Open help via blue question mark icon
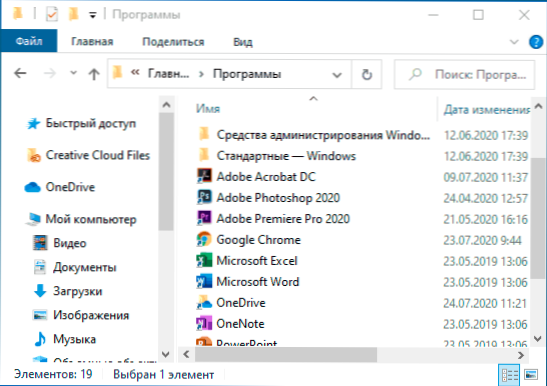Viewport: 547px width, 386px height. point(536,42)
